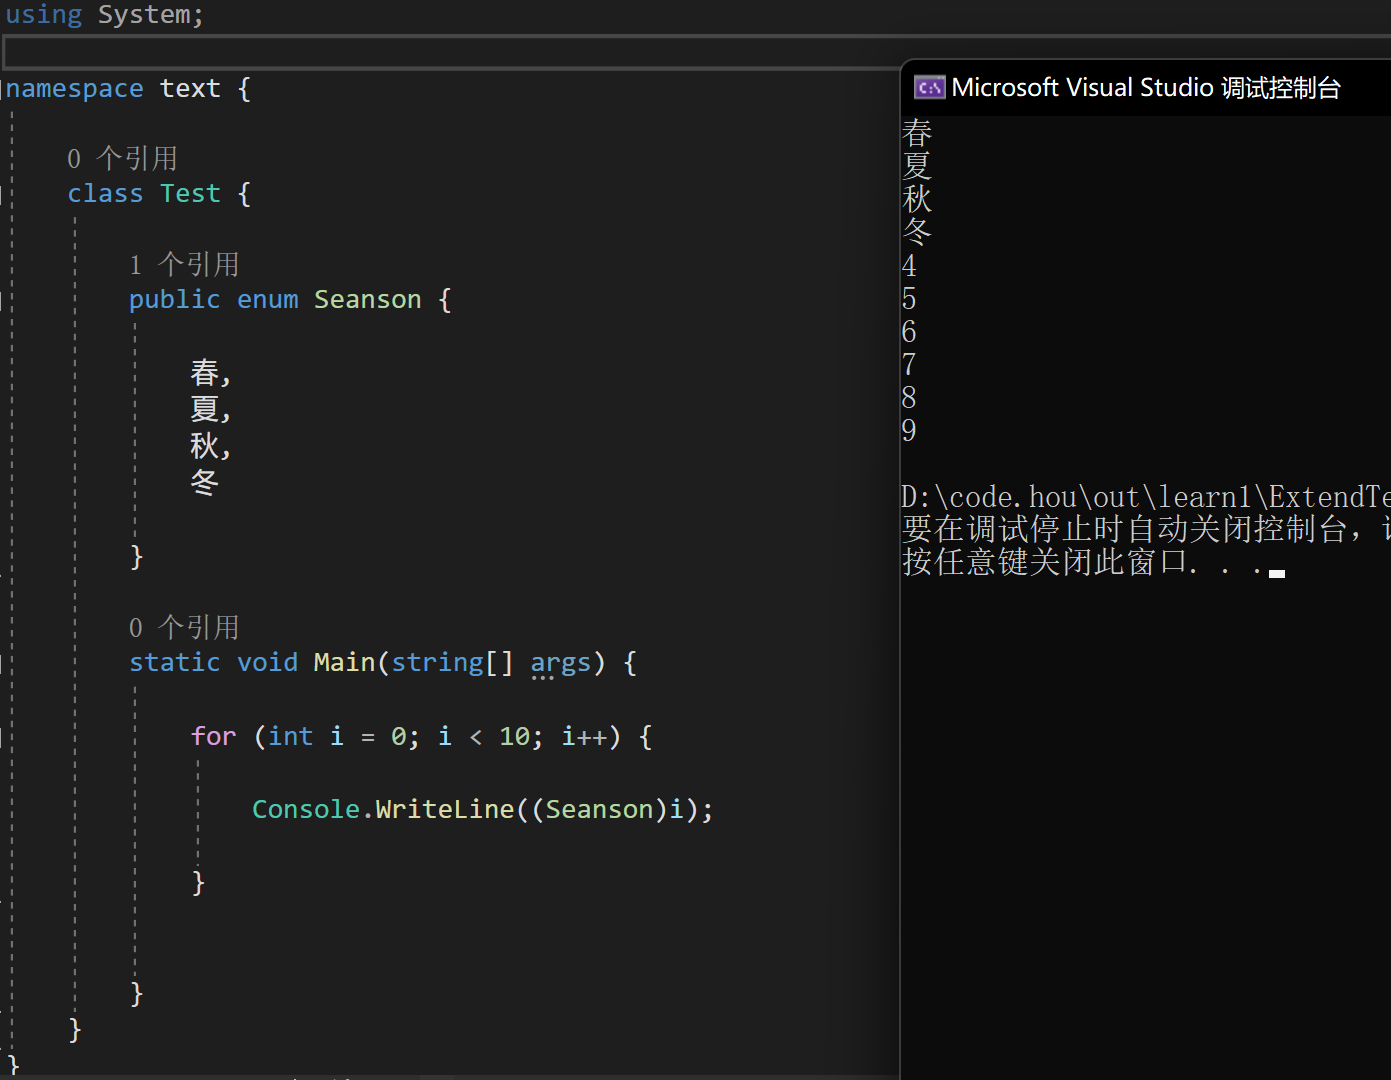Image resolution: width=1391 pixels, height=1080 pixels.
Task: Click the debug console window icon
Action: pyautogui.click(x=929, y=88)
